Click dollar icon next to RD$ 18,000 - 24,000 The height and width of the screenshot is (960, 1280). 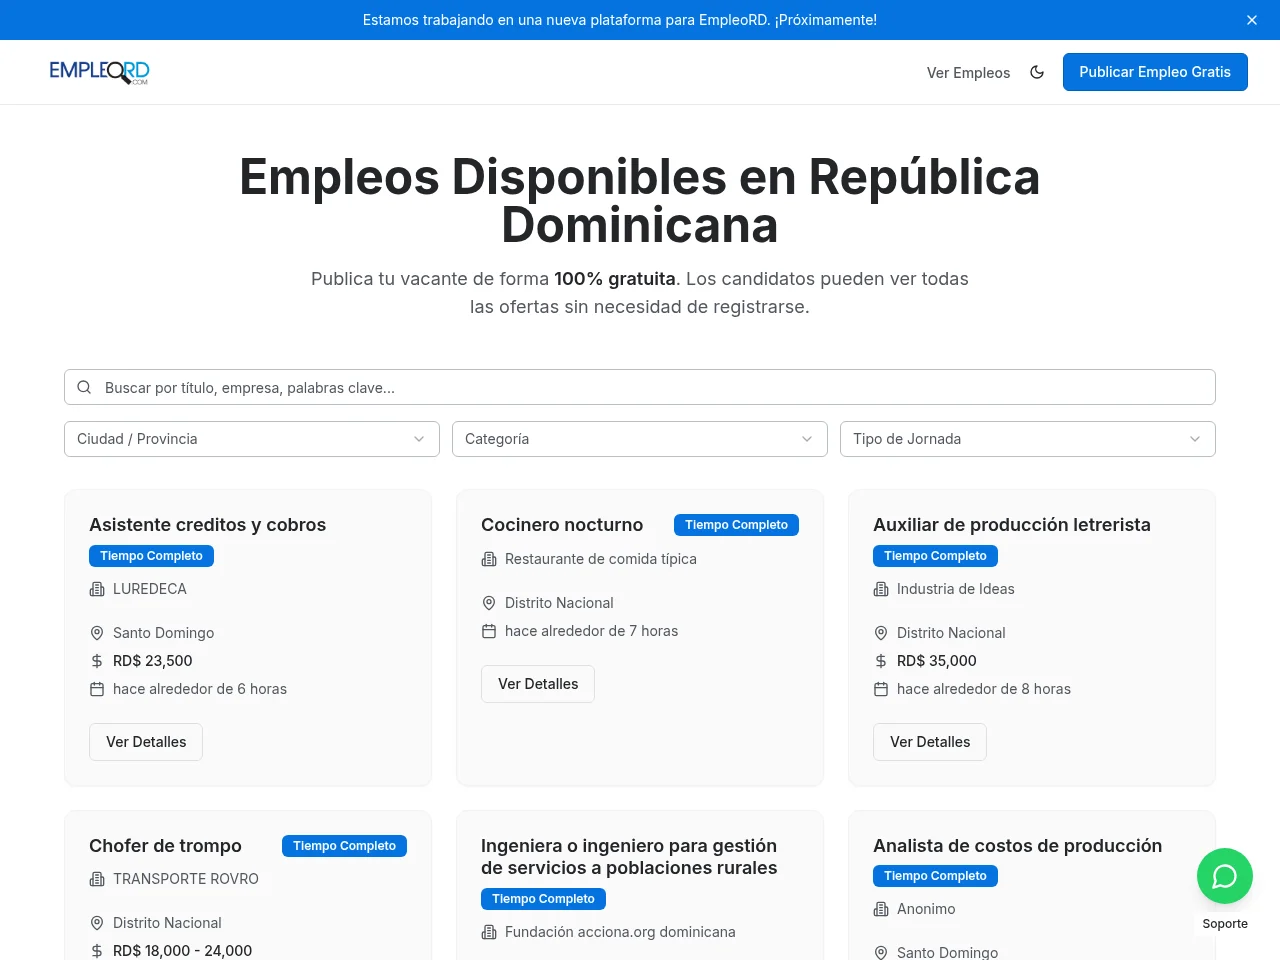click(x=97, y=951)
